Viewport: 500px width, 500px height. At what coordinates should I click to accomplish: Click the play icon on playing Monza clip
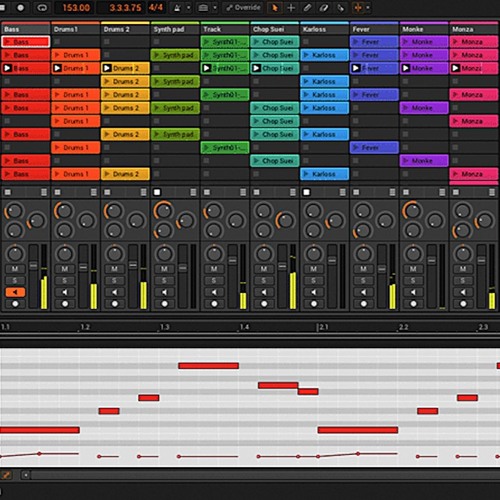coord(455,68)
